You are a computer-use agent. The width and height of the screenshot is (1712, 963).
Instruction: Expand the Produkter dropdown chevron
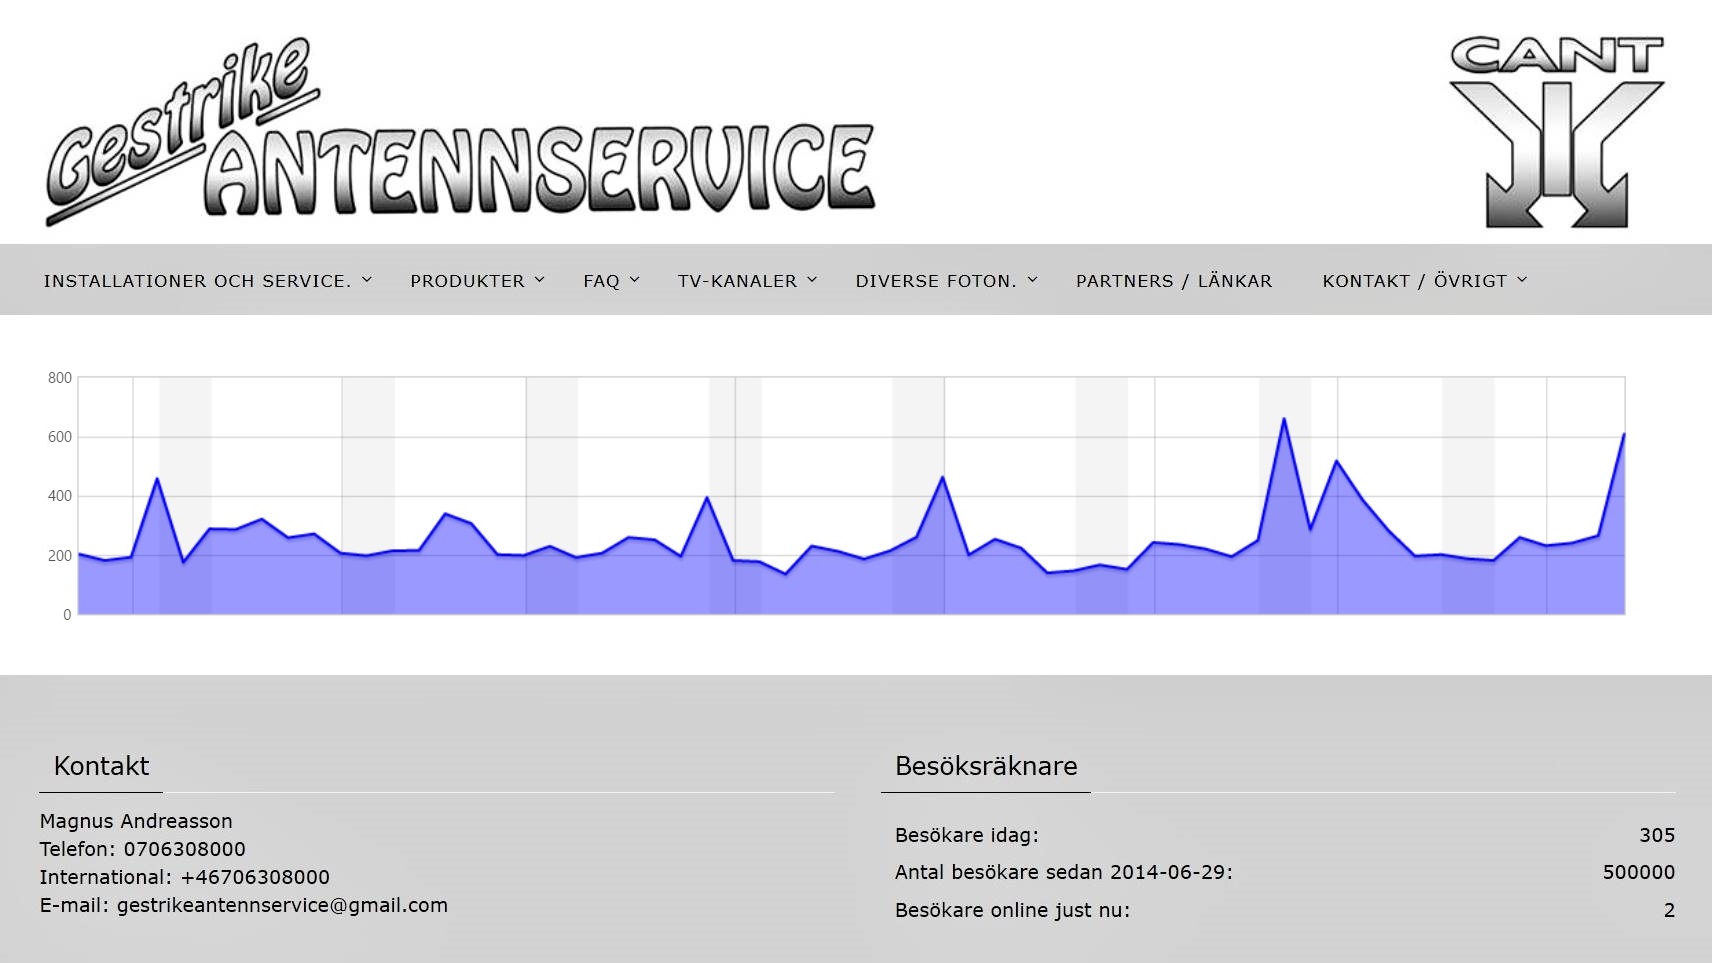click(x=540, y=280)
